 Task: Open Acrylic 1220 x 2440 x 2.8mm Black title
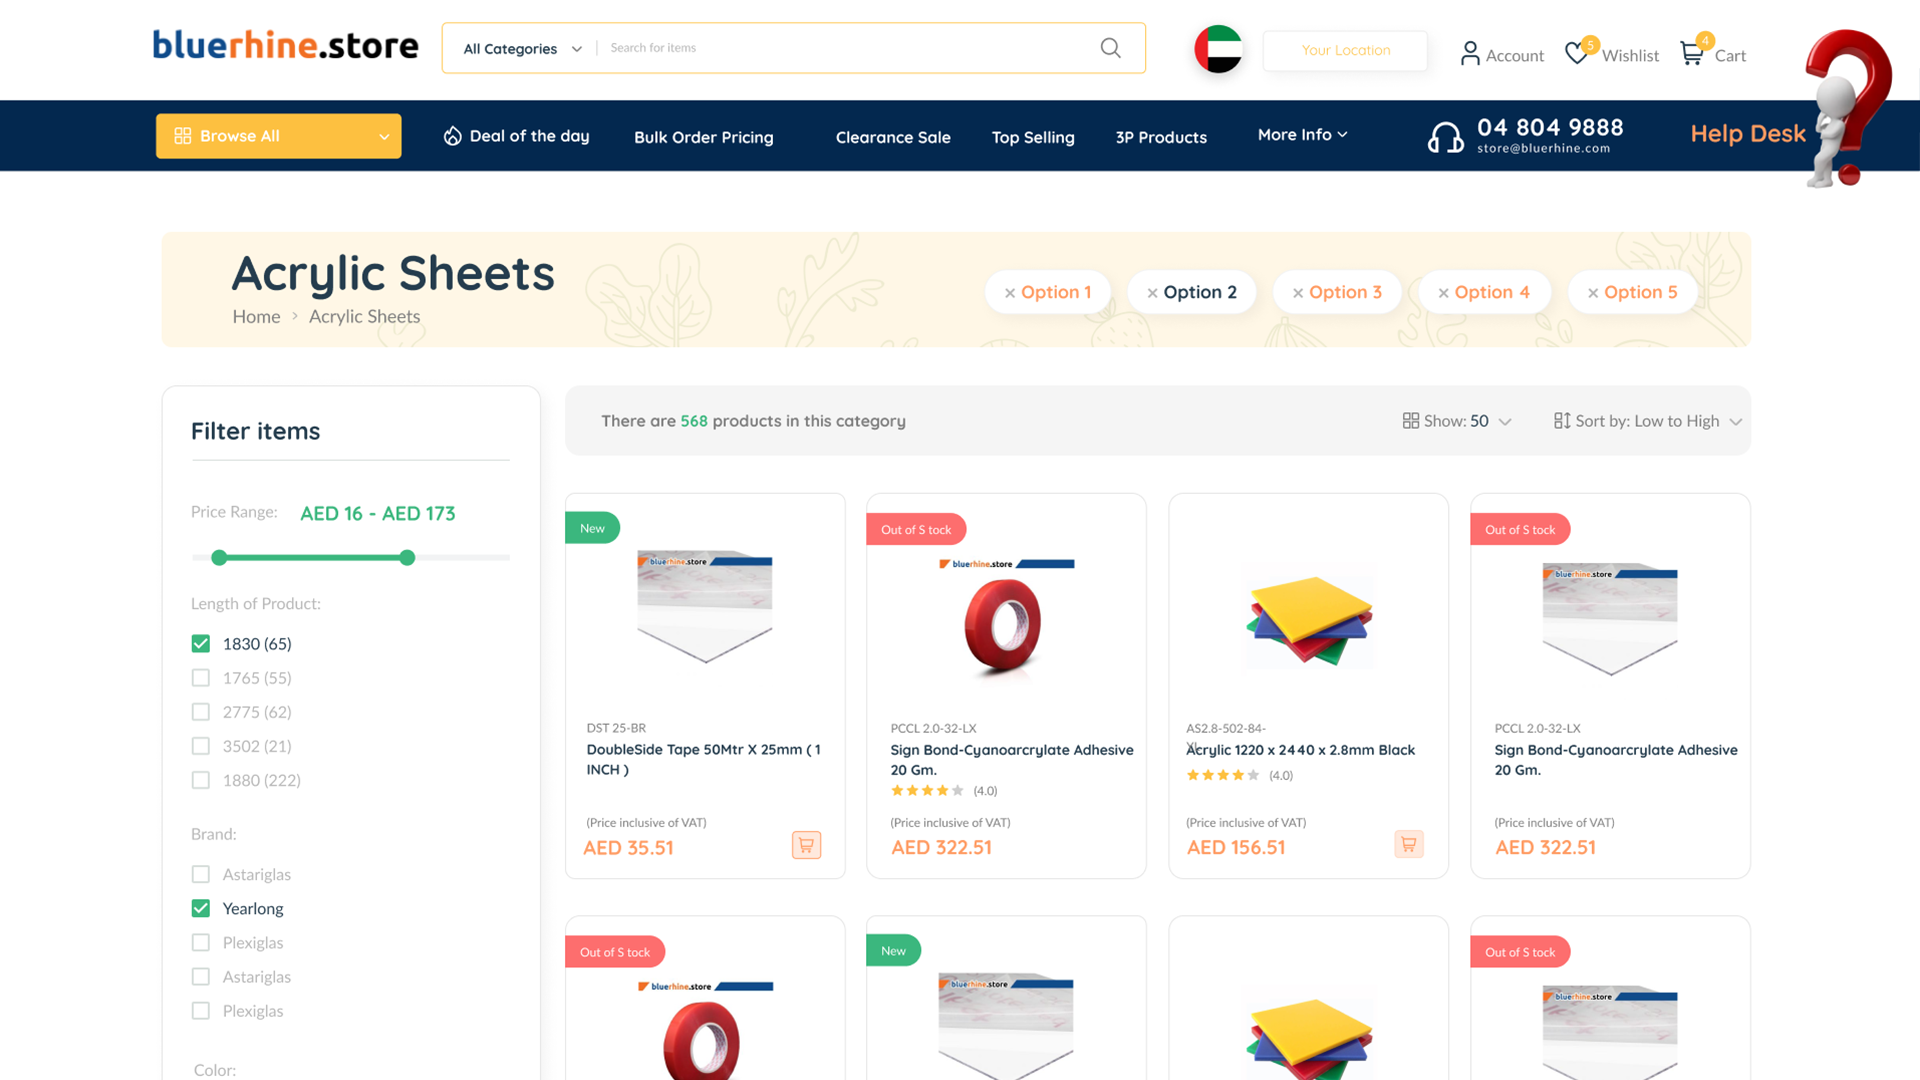point(1300,750)
